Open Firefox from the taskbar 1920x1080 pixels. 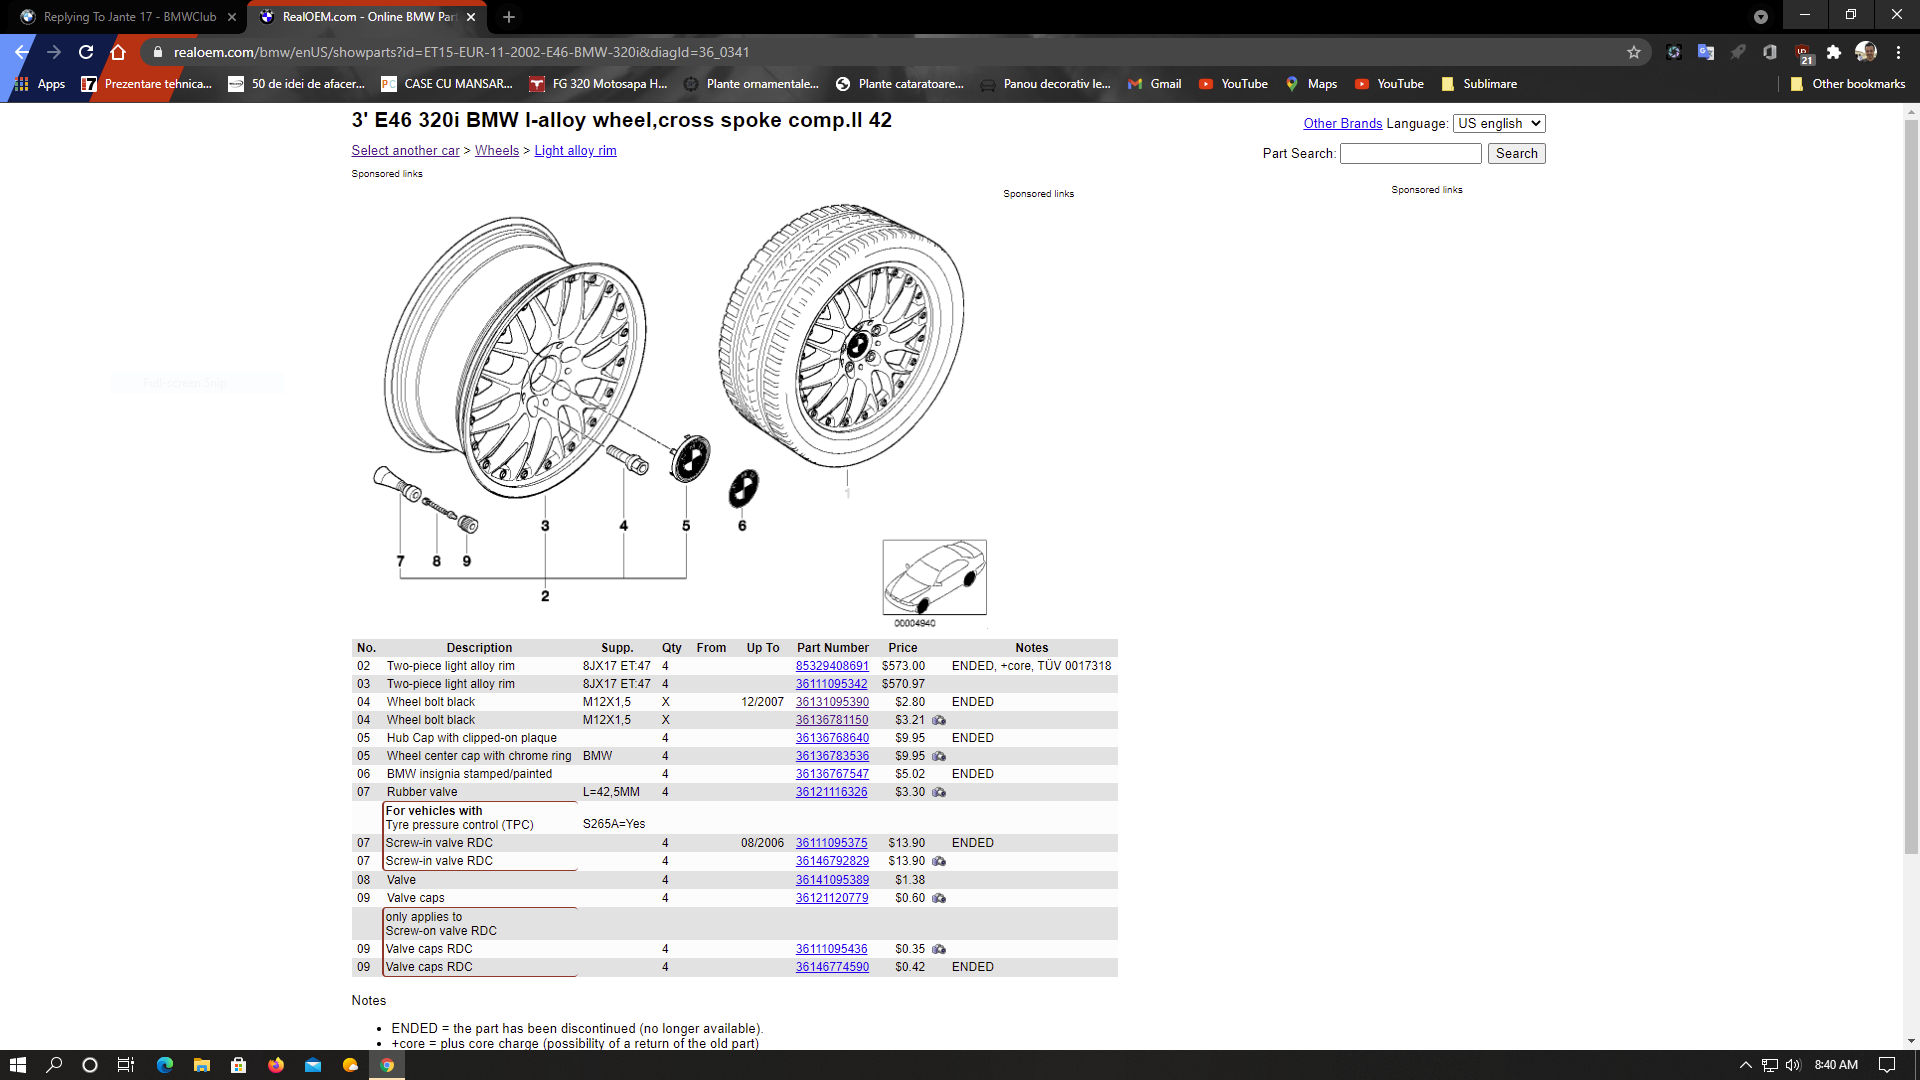(276, 1065)
